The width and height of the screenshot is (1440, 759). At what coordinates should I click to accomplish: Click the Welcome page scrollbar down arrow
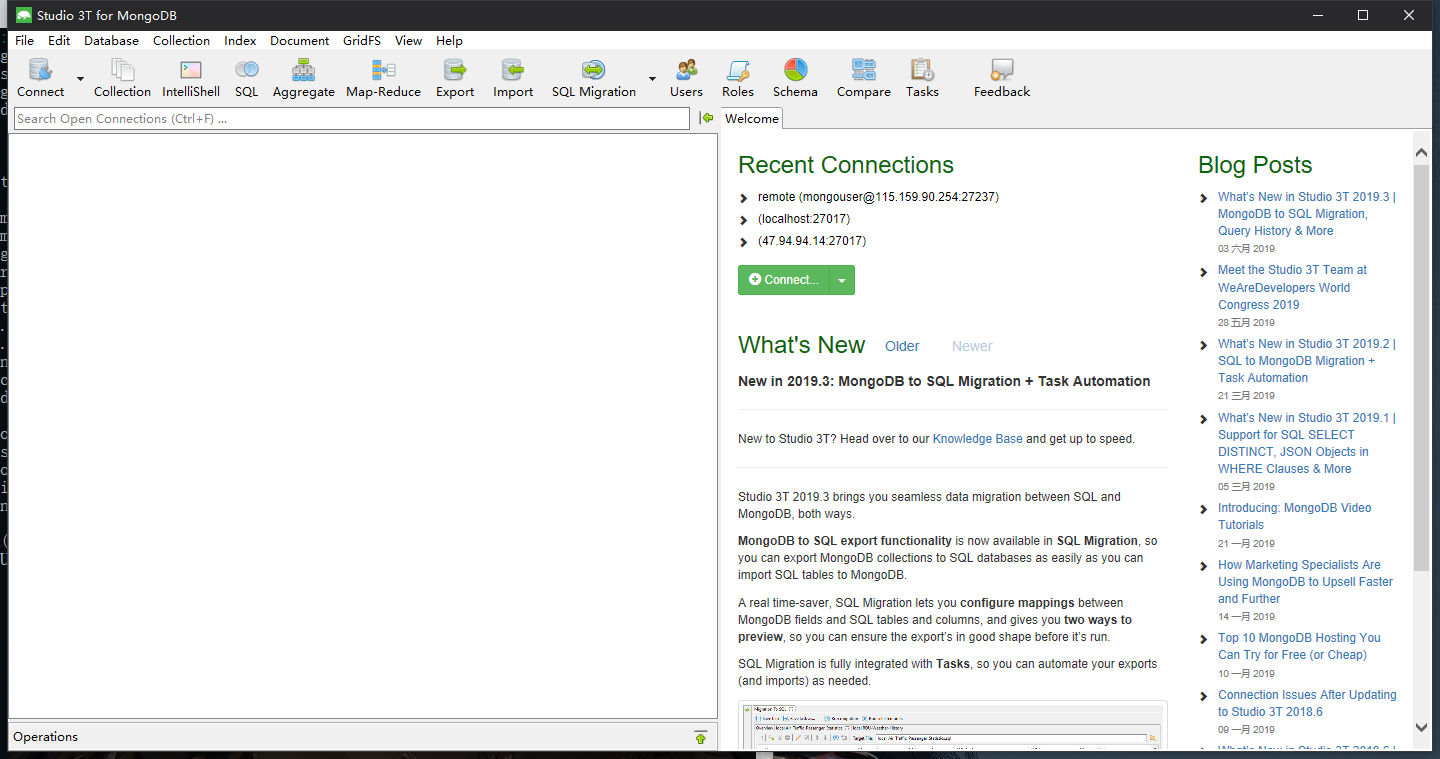coord(1421,728)
